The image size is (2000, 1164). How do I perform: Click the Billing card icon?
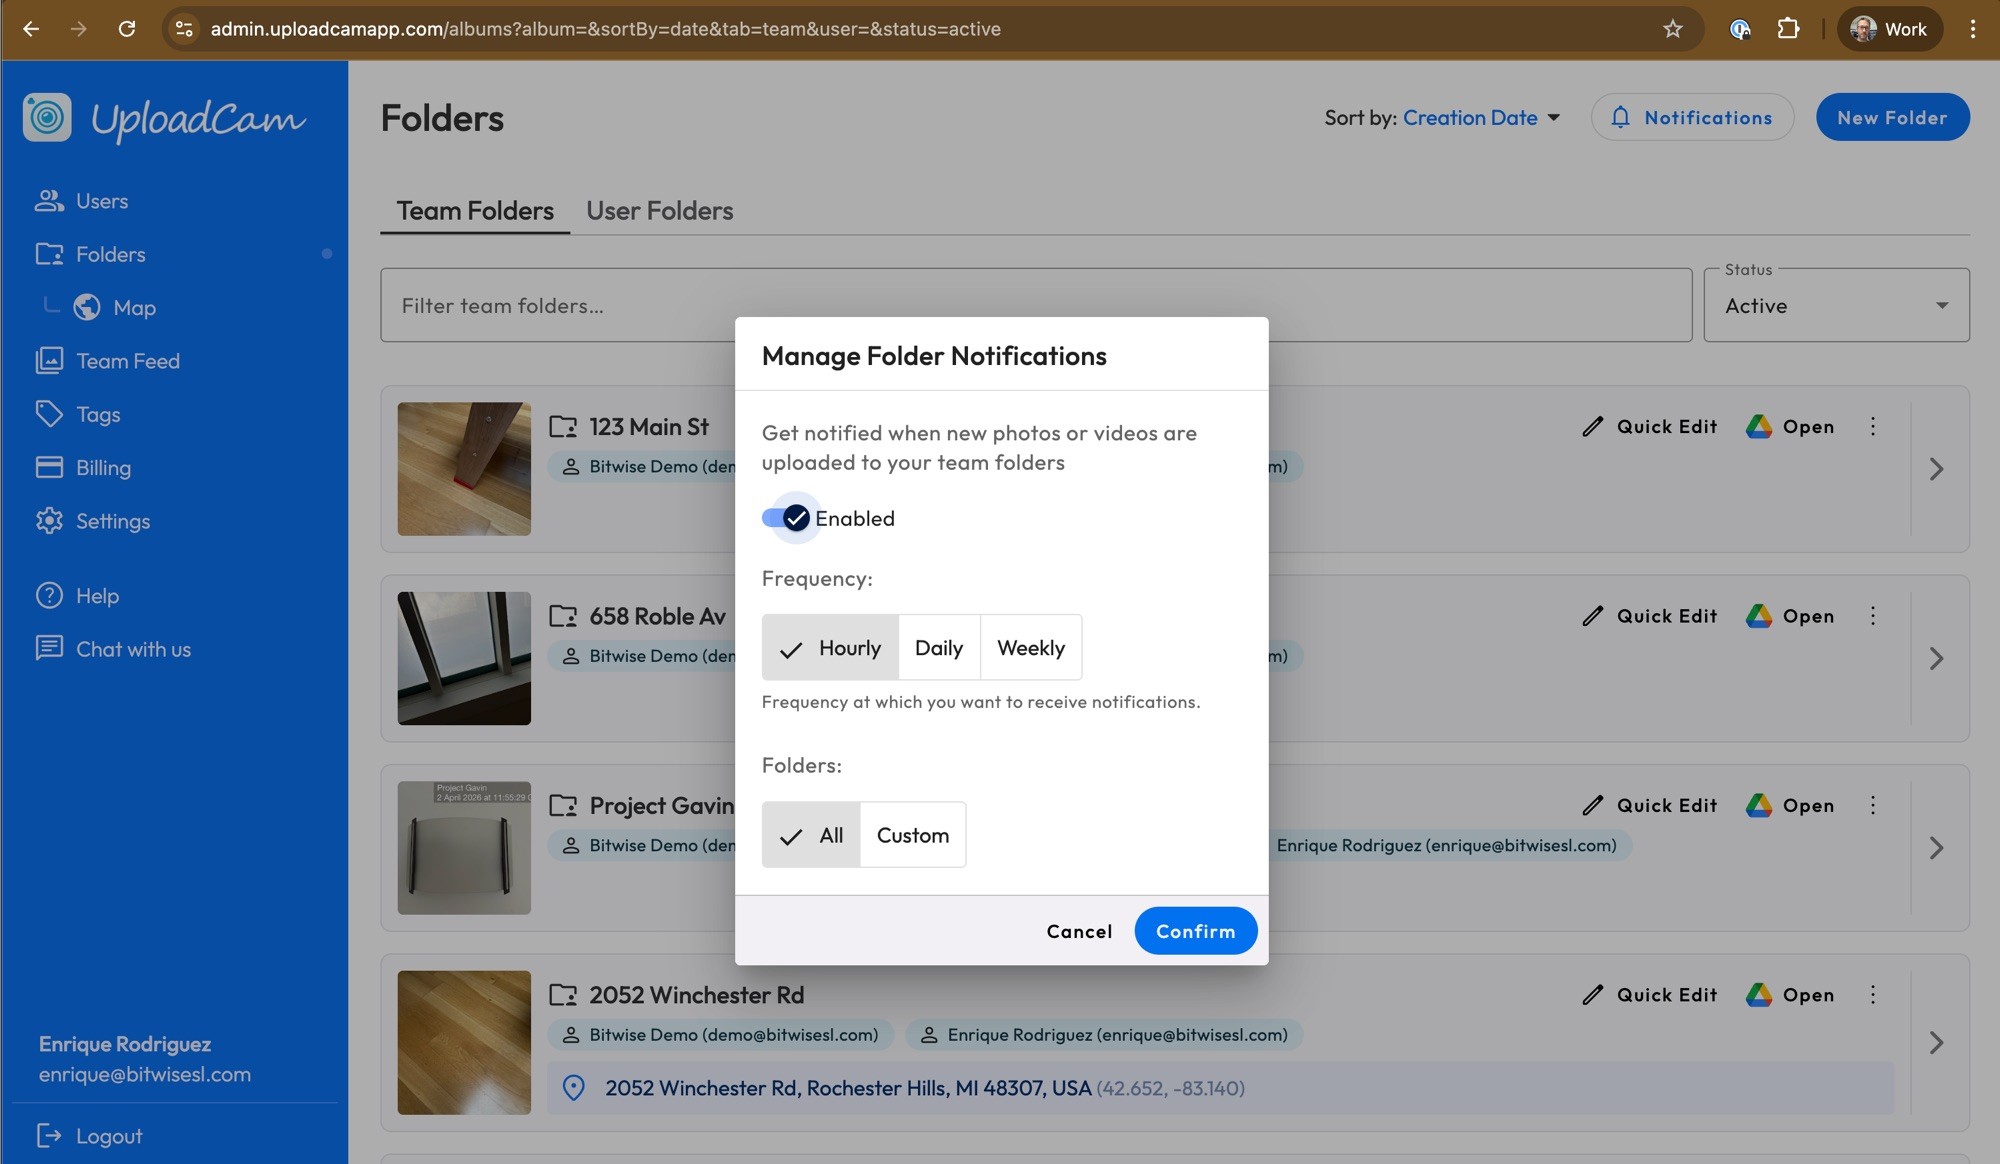(x=49, y=467)
